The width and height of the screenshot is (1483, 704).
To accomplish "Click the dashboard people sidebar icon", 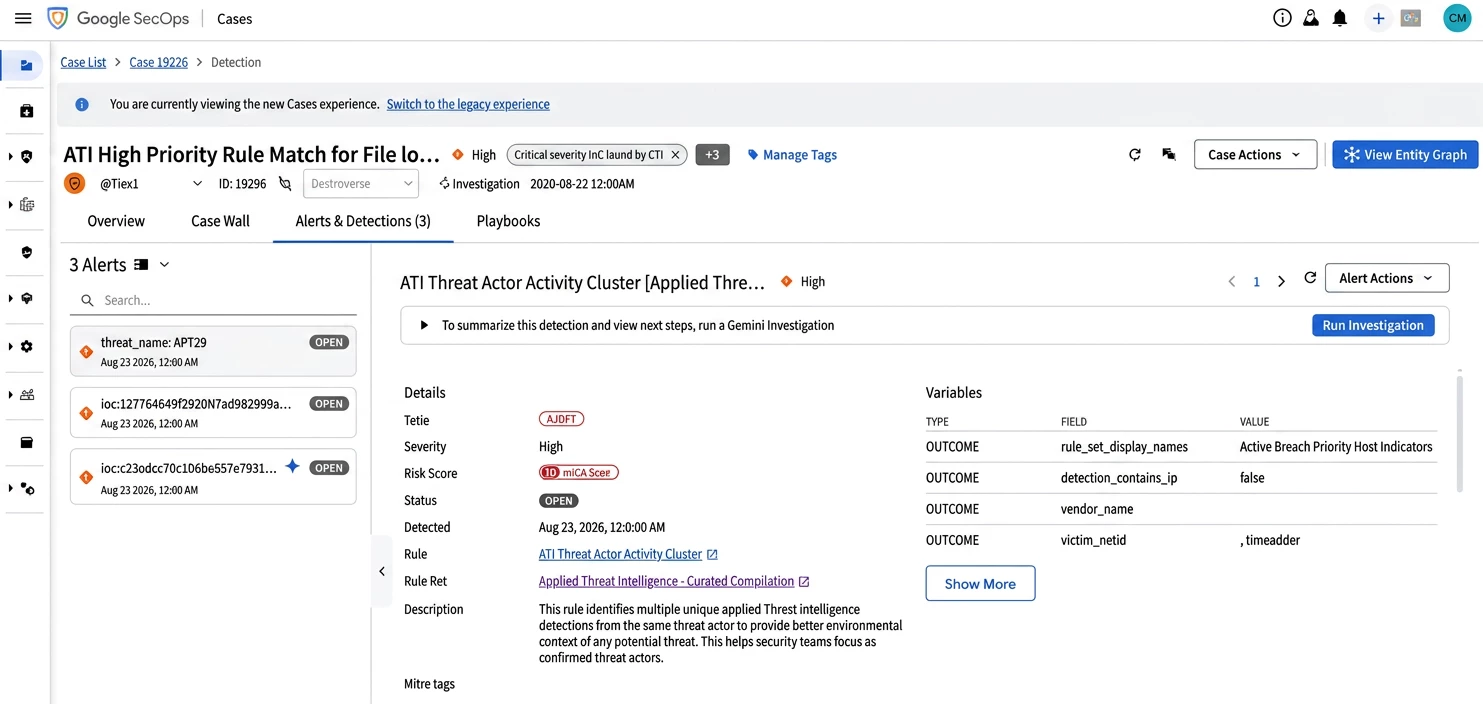I will [x=27, y=394].
